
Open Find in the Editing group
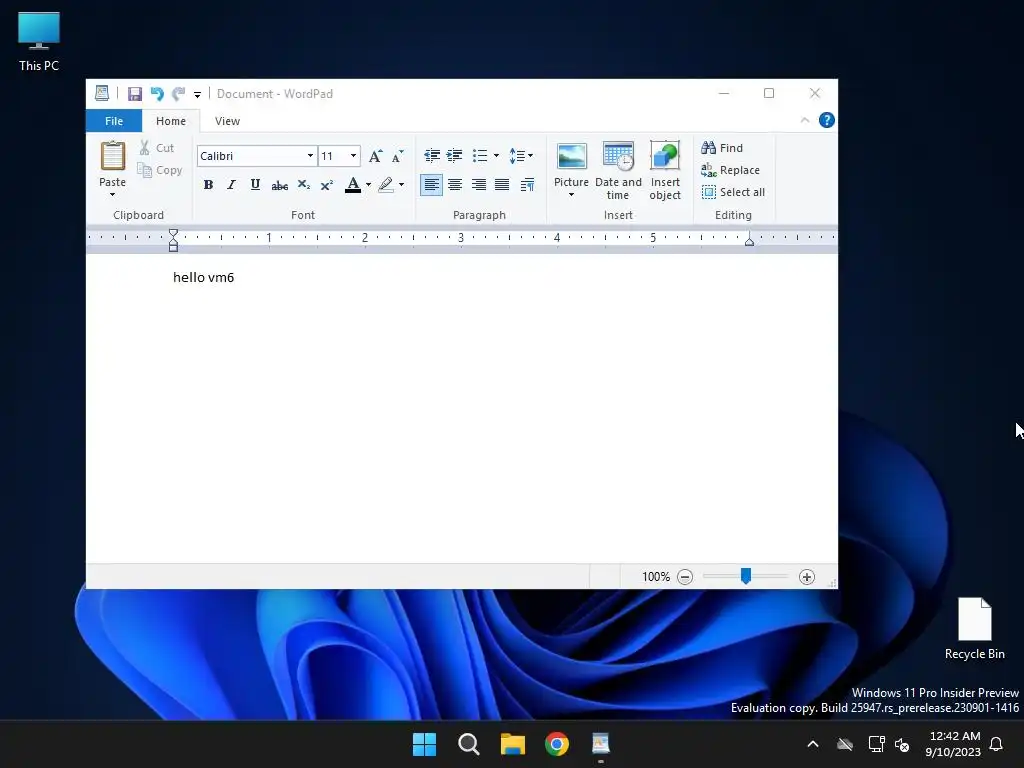[x=722, y=148]
